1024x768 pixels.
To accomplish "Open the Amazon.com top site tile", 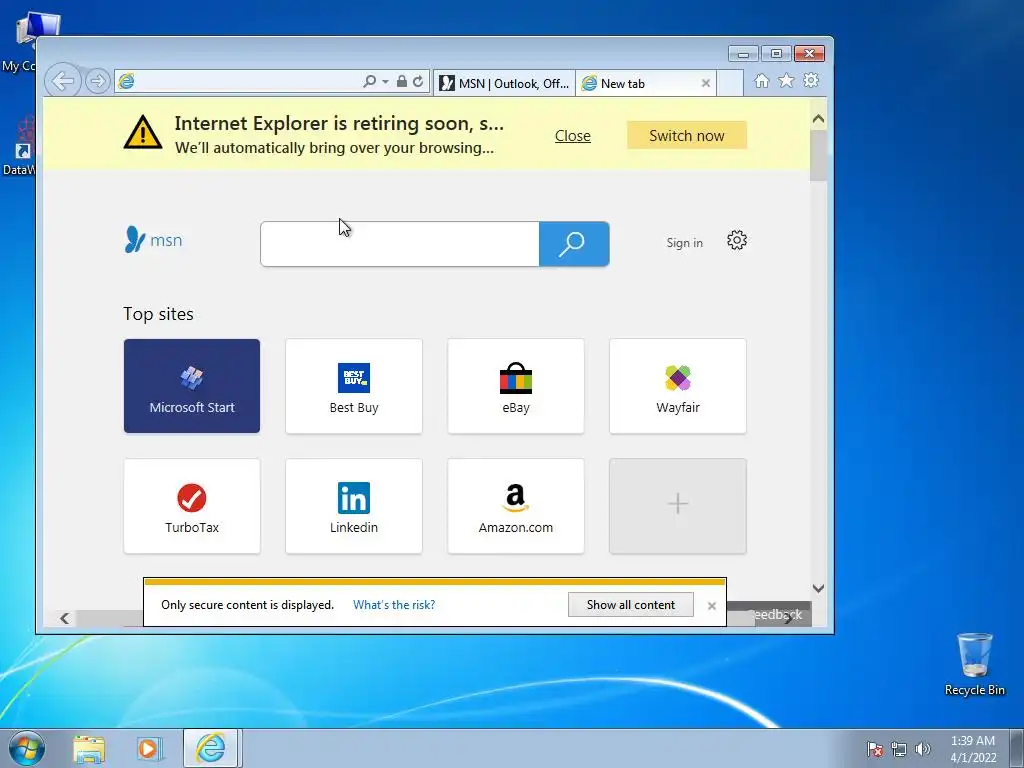I will (x=516, y=506).
